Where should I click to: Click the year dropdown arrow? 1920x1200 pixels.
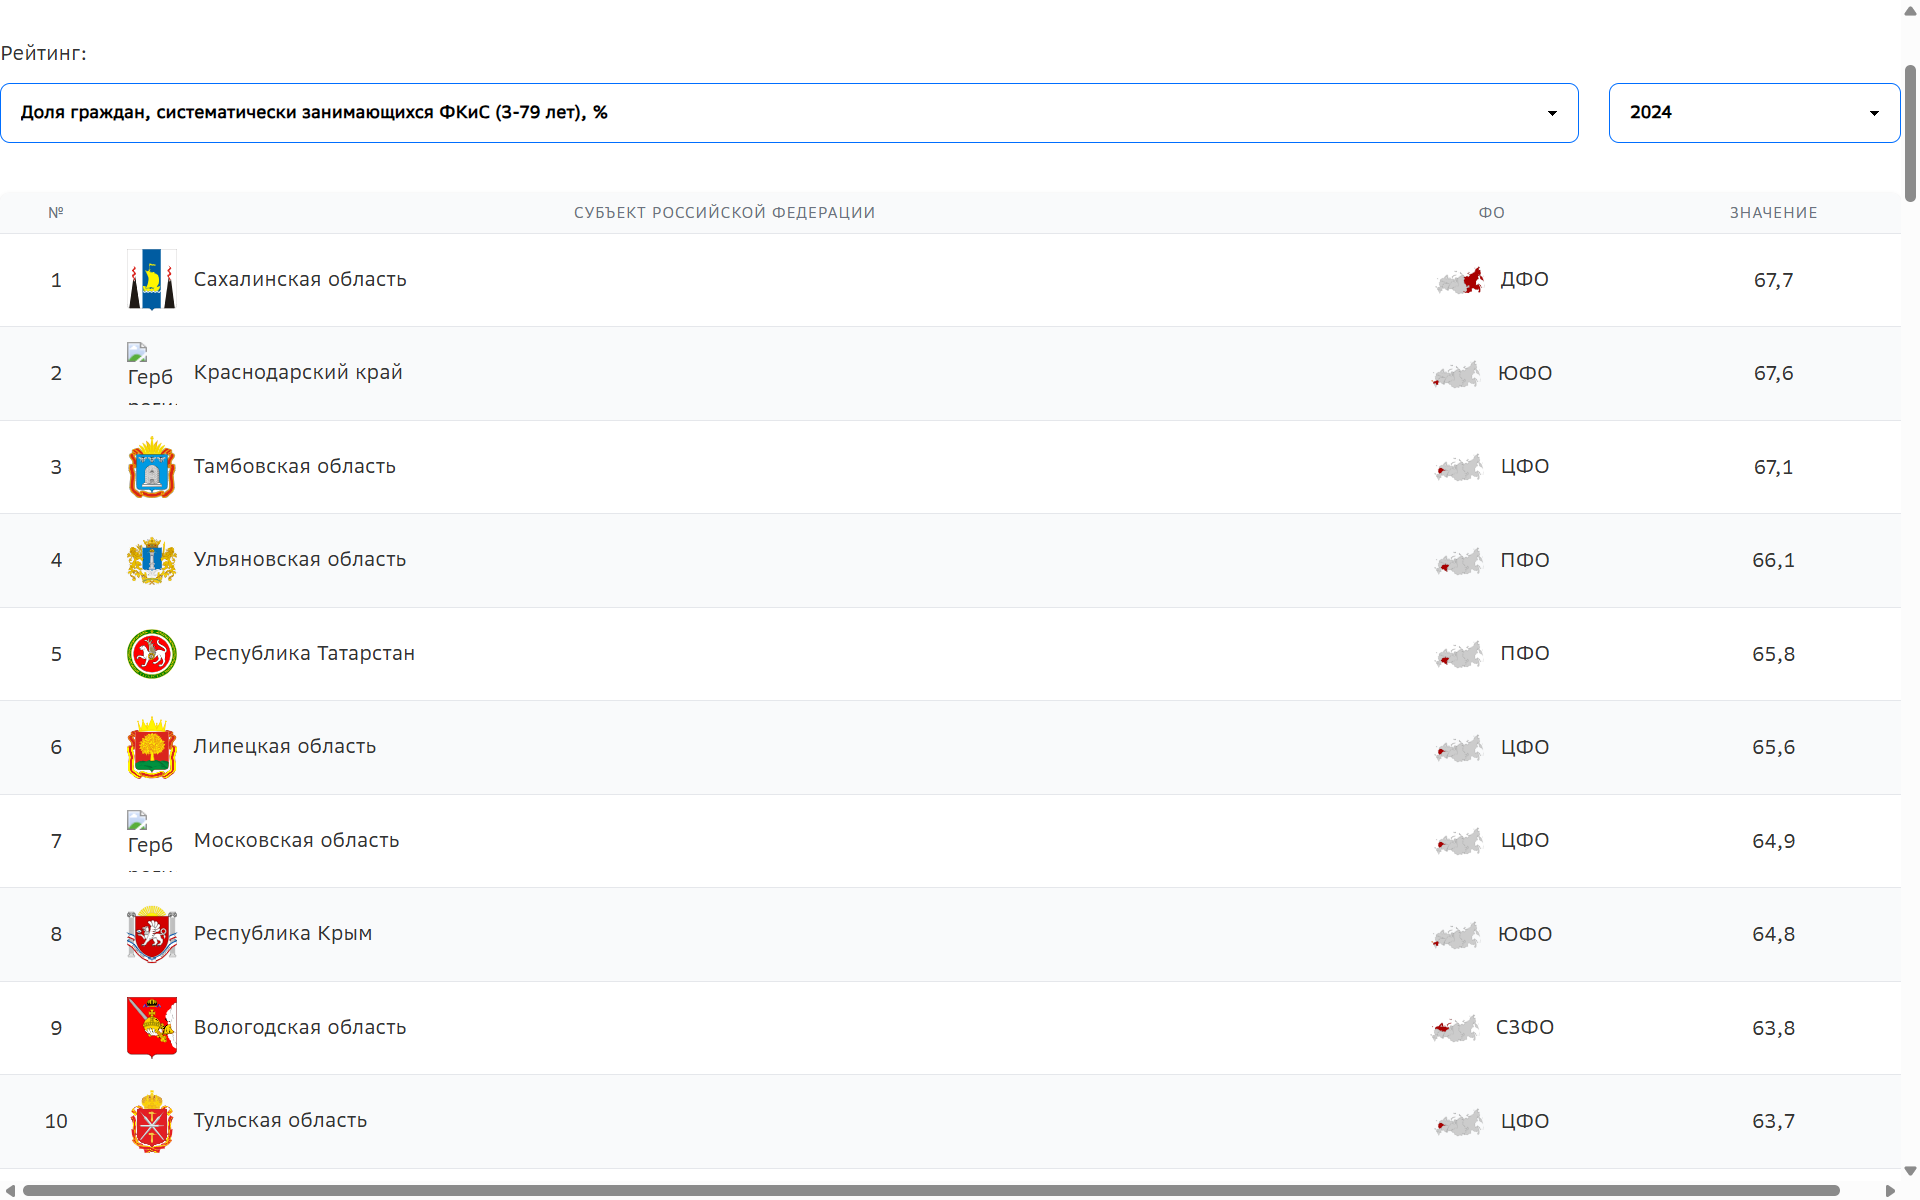1874,114
